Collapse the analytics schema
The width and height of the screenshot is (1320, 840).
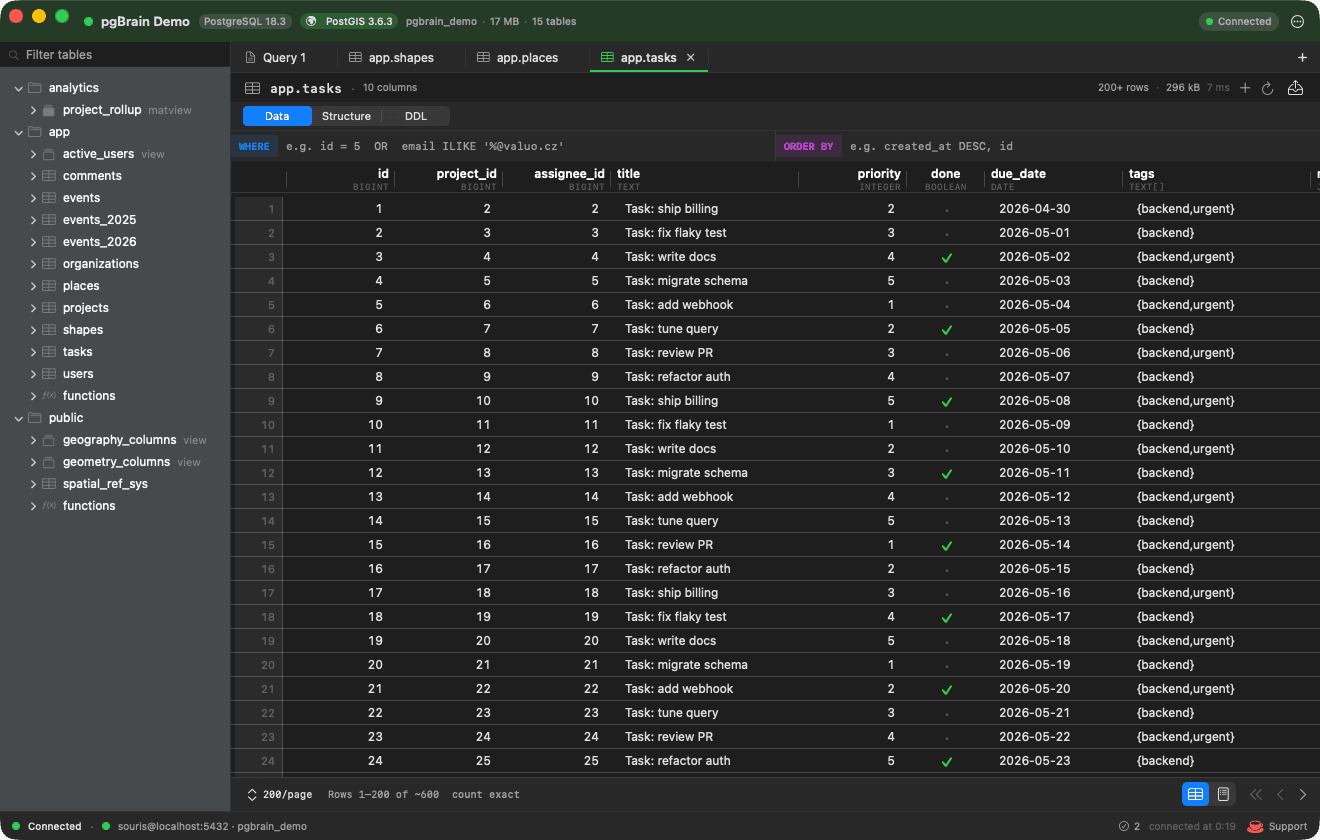click(18, 88)
